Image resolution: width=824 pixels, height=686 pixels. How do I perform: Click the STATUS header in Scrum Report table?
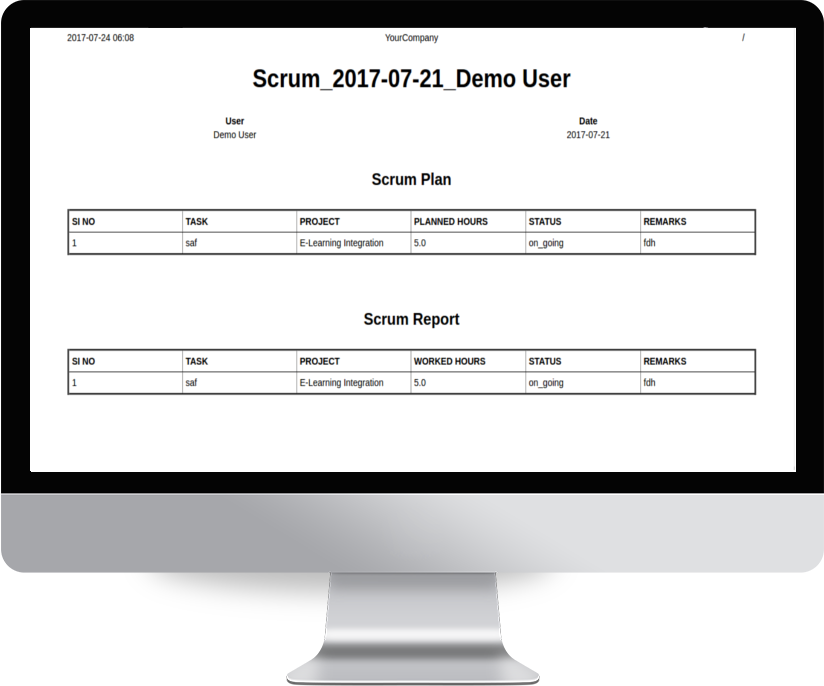click(x=545, y=362)
